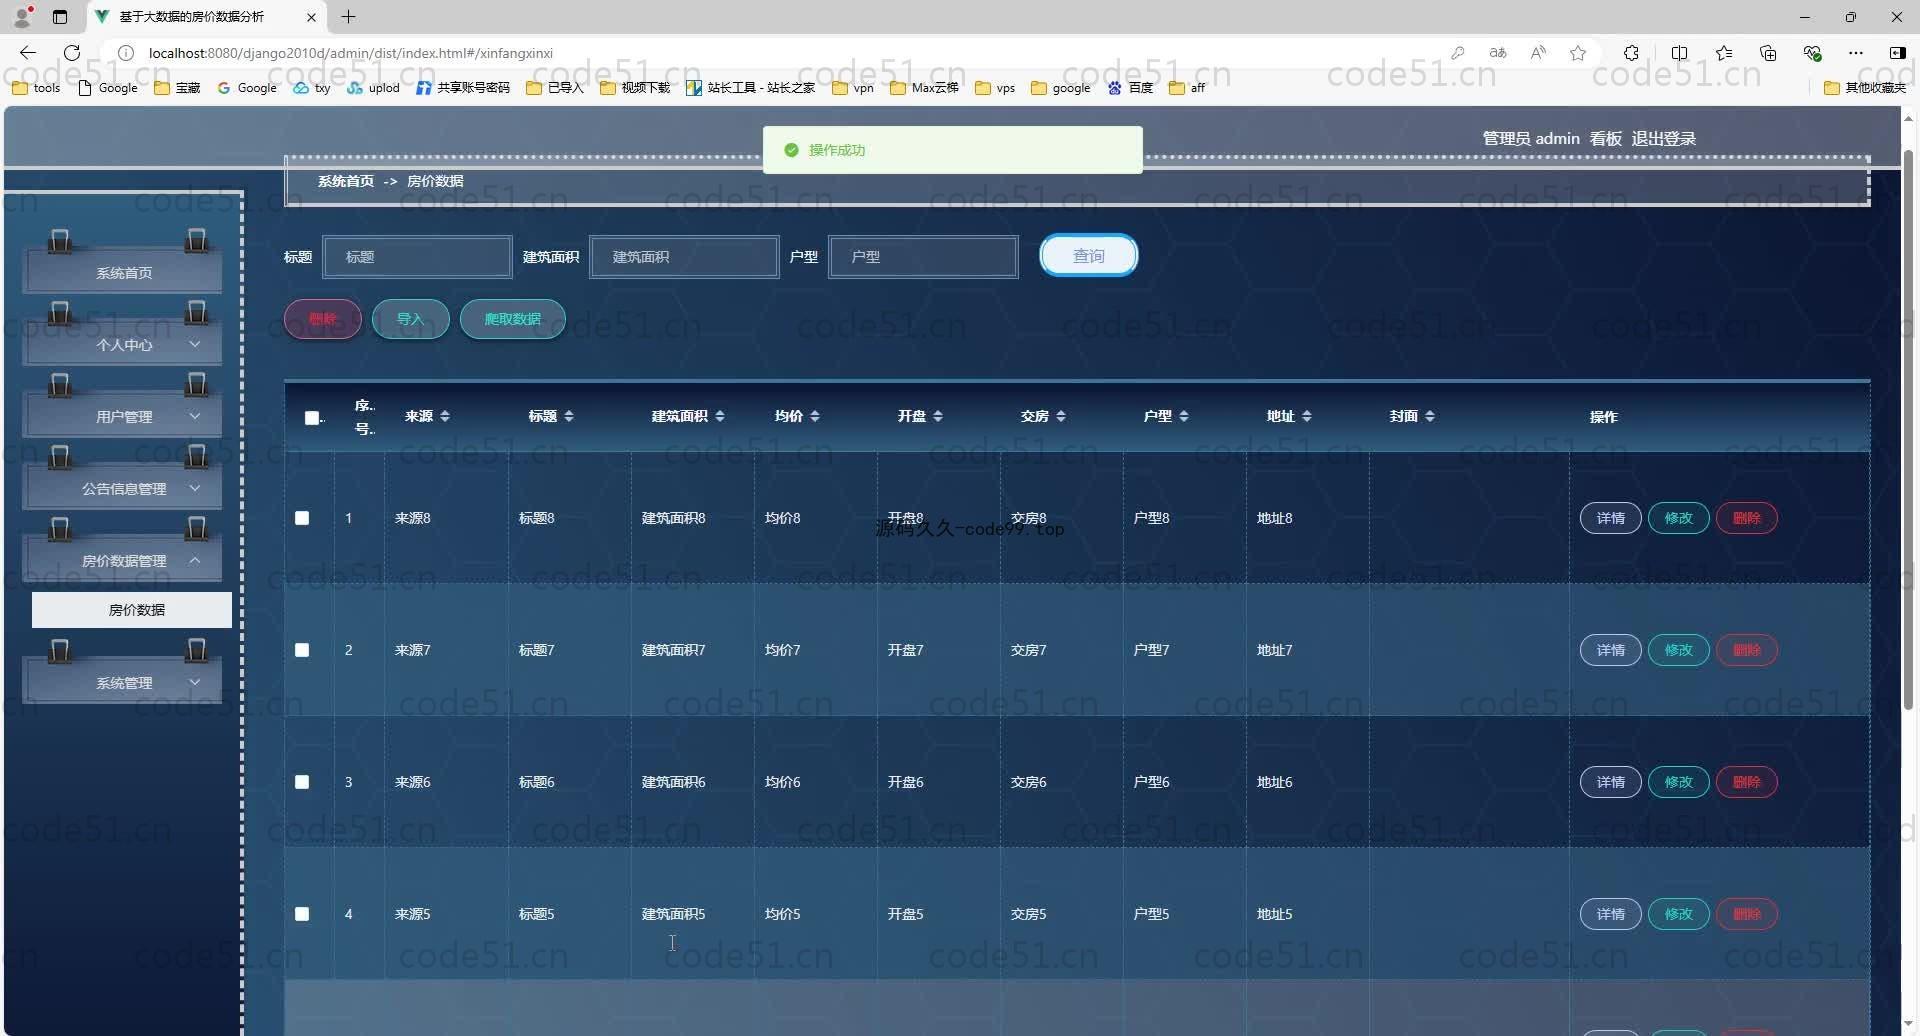Click 系统首页 in the breadcrumb
Image resolution: width=1920 pixels, height=1036 pixels.
click(x=346, y=181)
